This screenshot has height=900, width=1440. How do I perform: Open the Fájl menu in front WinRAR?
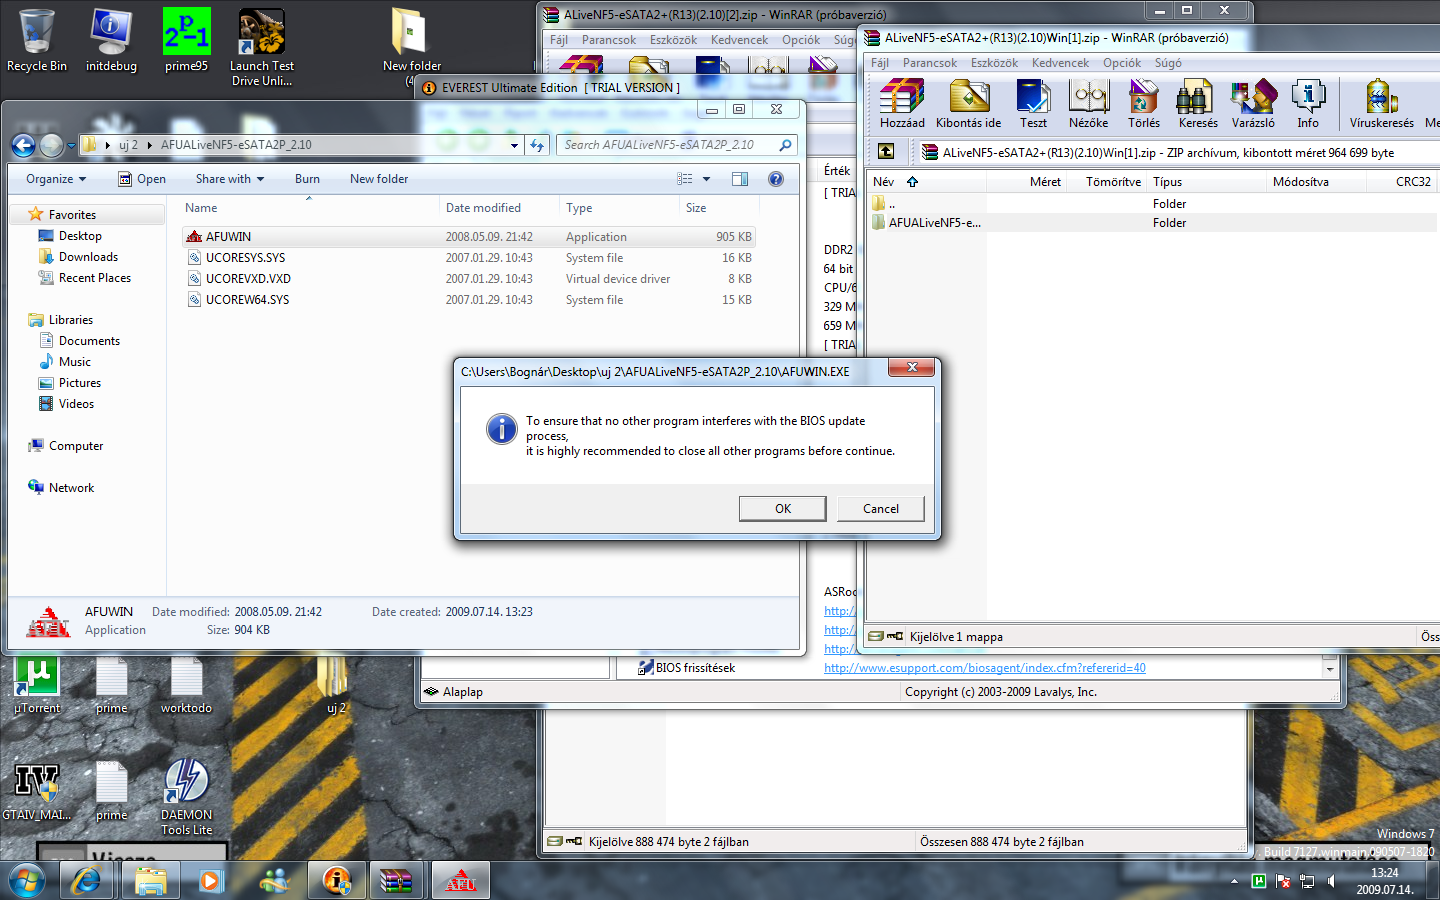click(x=880, y=62)
